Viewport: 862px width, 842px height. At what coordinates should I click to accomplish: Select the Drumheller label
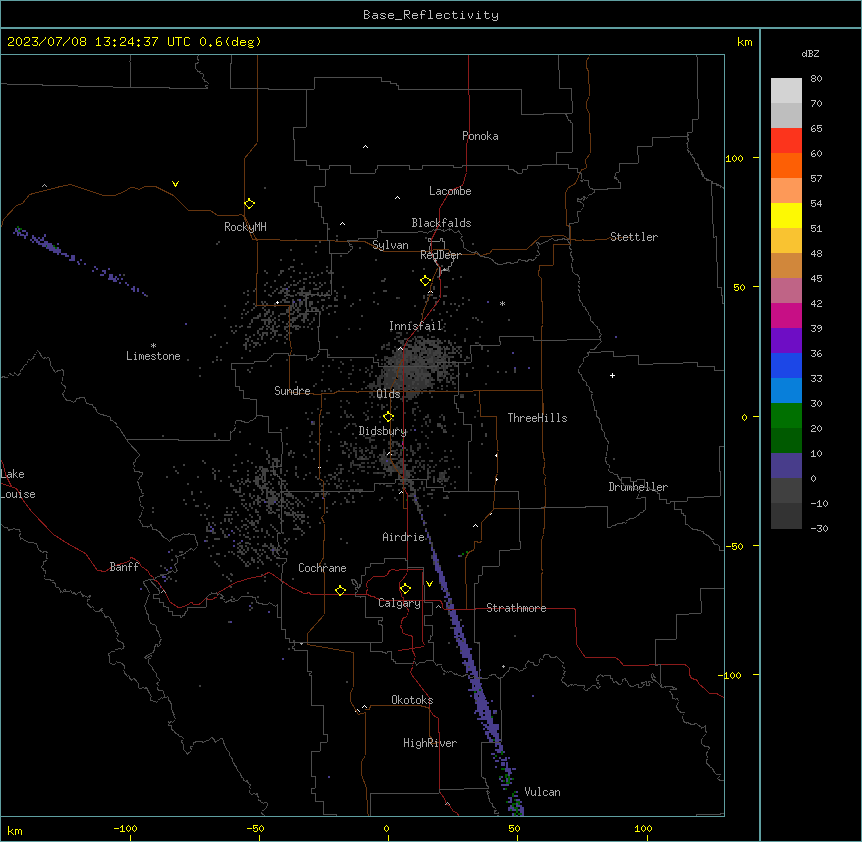tap(638, 487)
